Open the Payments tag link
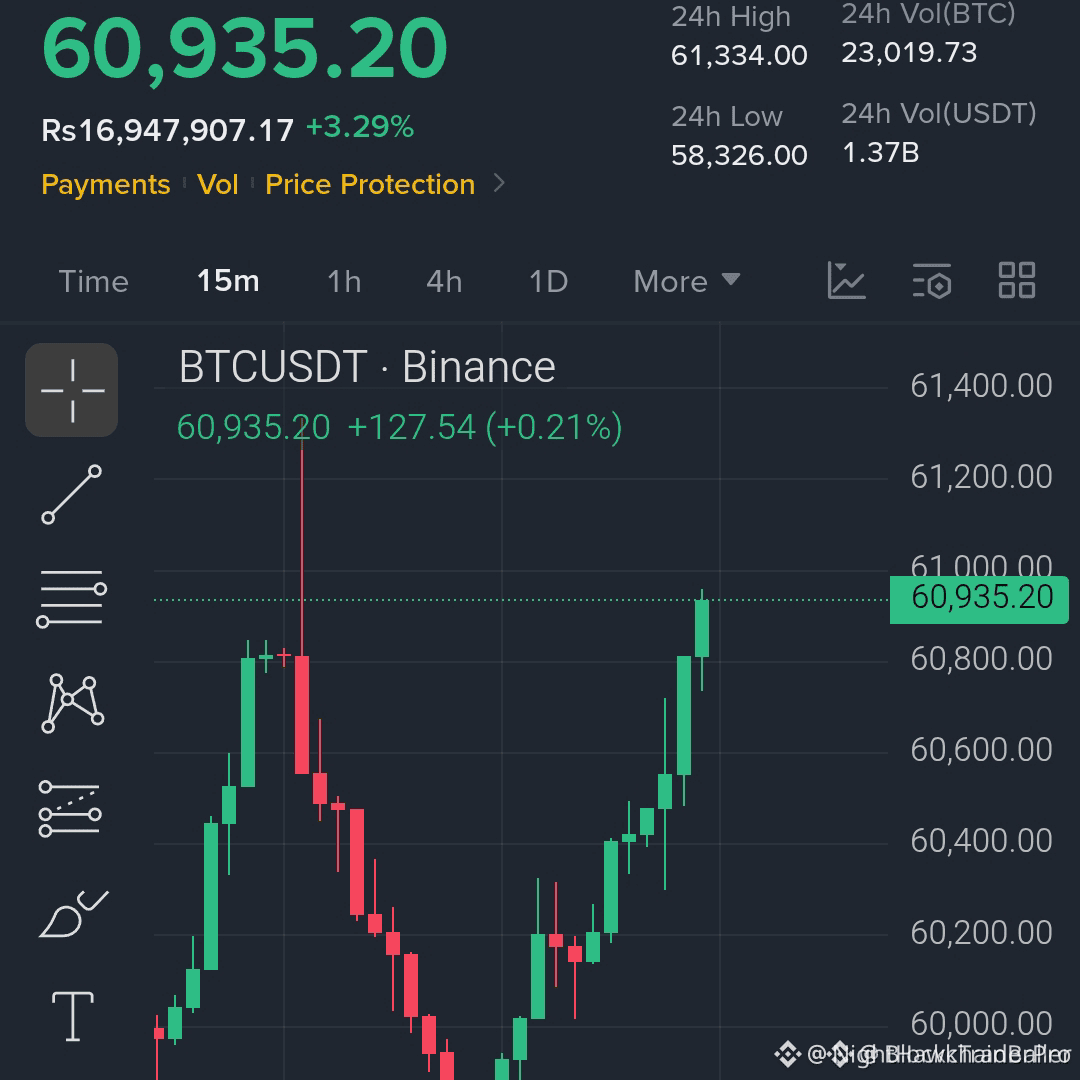Screen dimensions: 1080x1080 point(106,185)
